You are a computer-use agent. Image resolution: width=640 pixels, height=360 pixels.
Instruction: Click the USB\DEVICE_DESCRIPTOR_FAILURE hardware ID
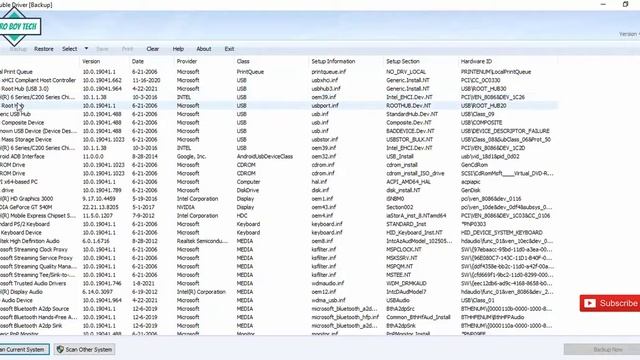(505, 131)
